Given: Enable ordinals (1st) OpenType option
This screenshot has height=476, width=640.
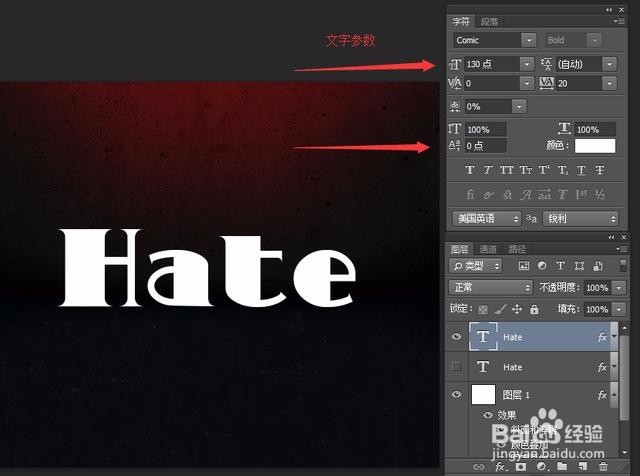Looking at the screenshot, I should pyautogui.click(x=581, y=195).
